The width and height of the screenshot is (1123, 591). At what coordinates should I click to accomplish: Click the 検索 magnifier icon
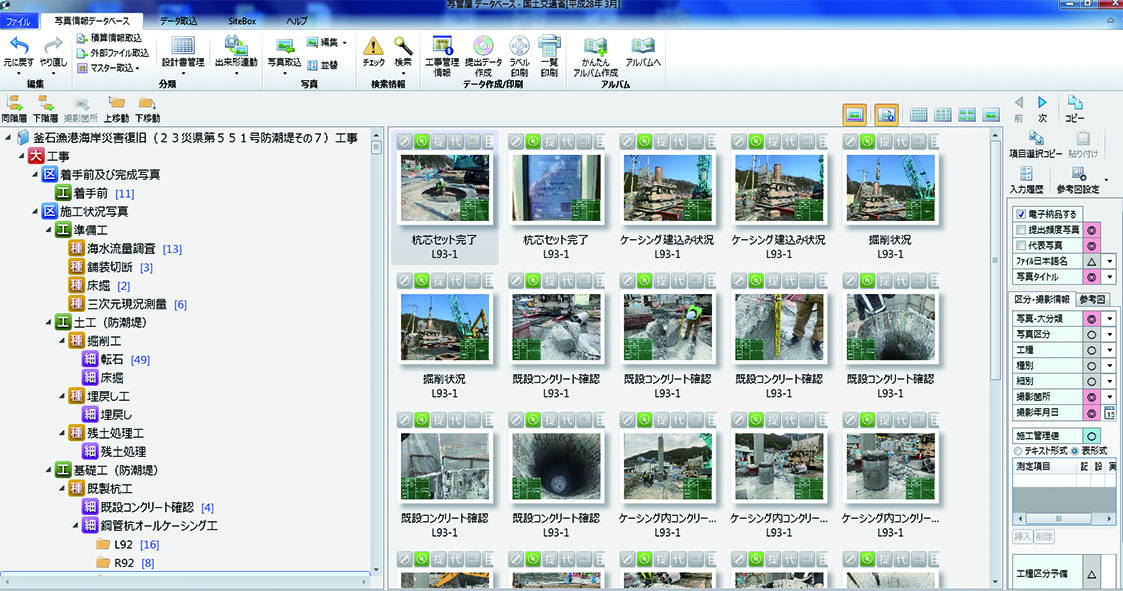tap(403, 46)
